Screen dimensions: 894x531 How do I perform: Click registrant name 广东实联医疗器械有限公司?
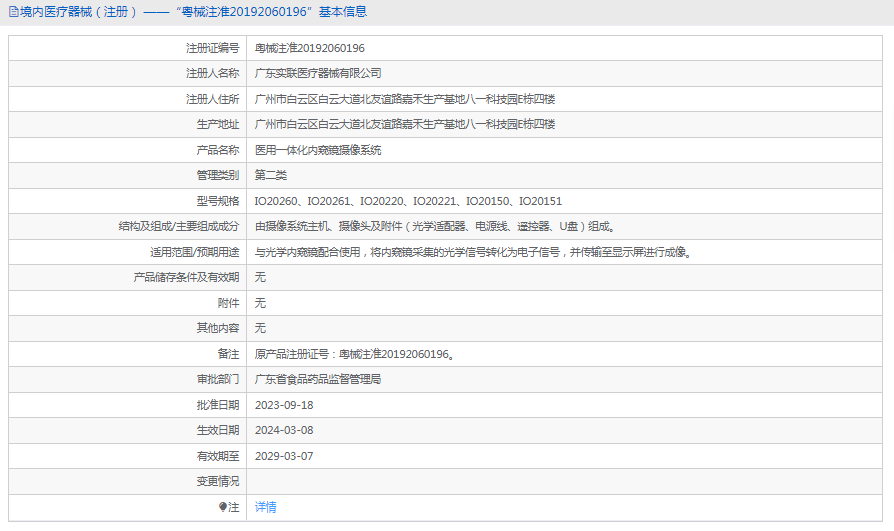click(318, 73)
